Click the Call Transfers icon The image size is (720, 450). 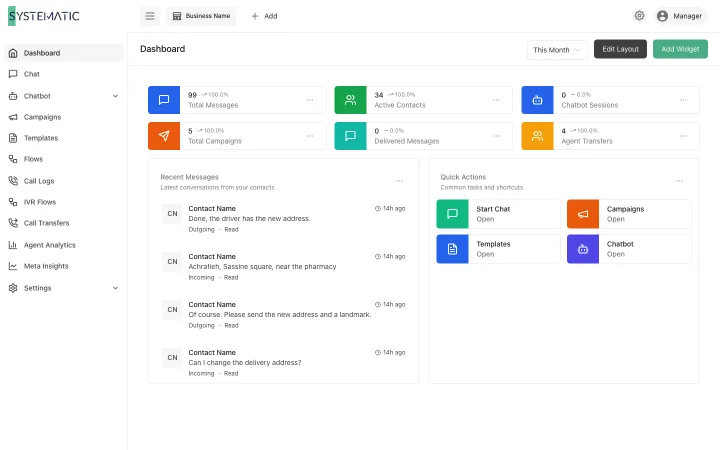click(x=13, y=223)
